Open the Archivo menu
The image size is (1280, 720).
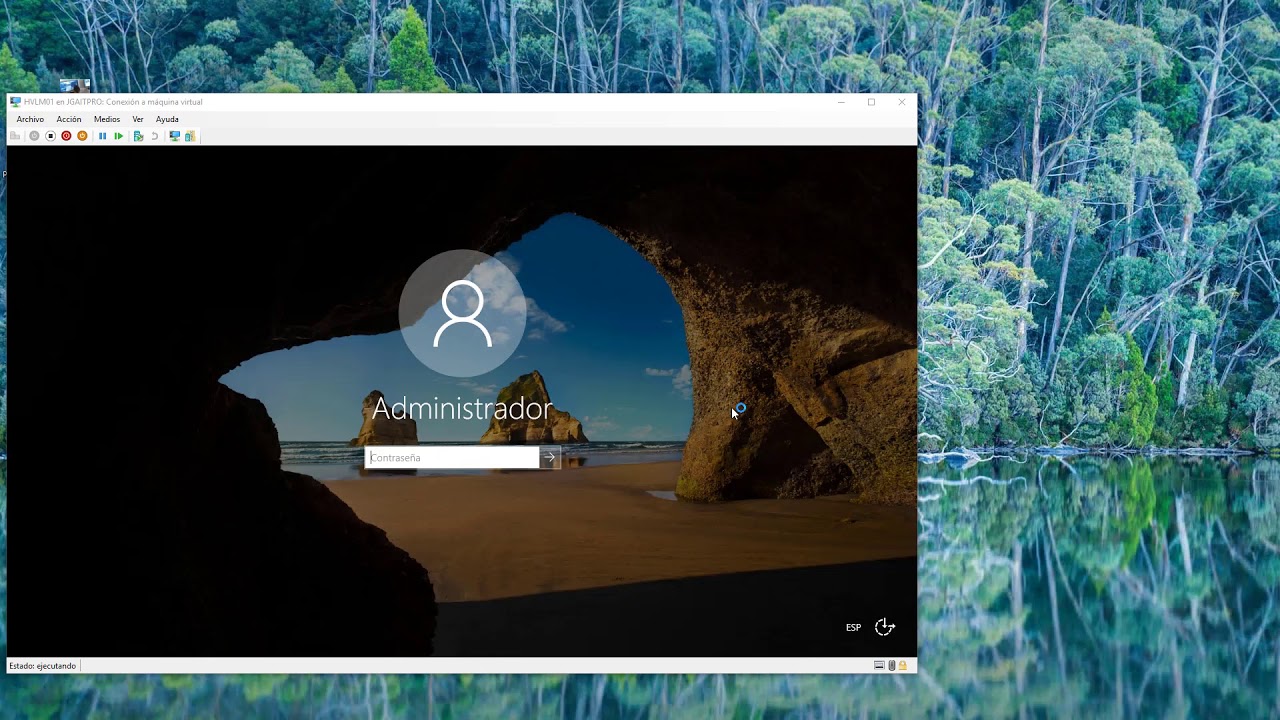pos(30,119)
